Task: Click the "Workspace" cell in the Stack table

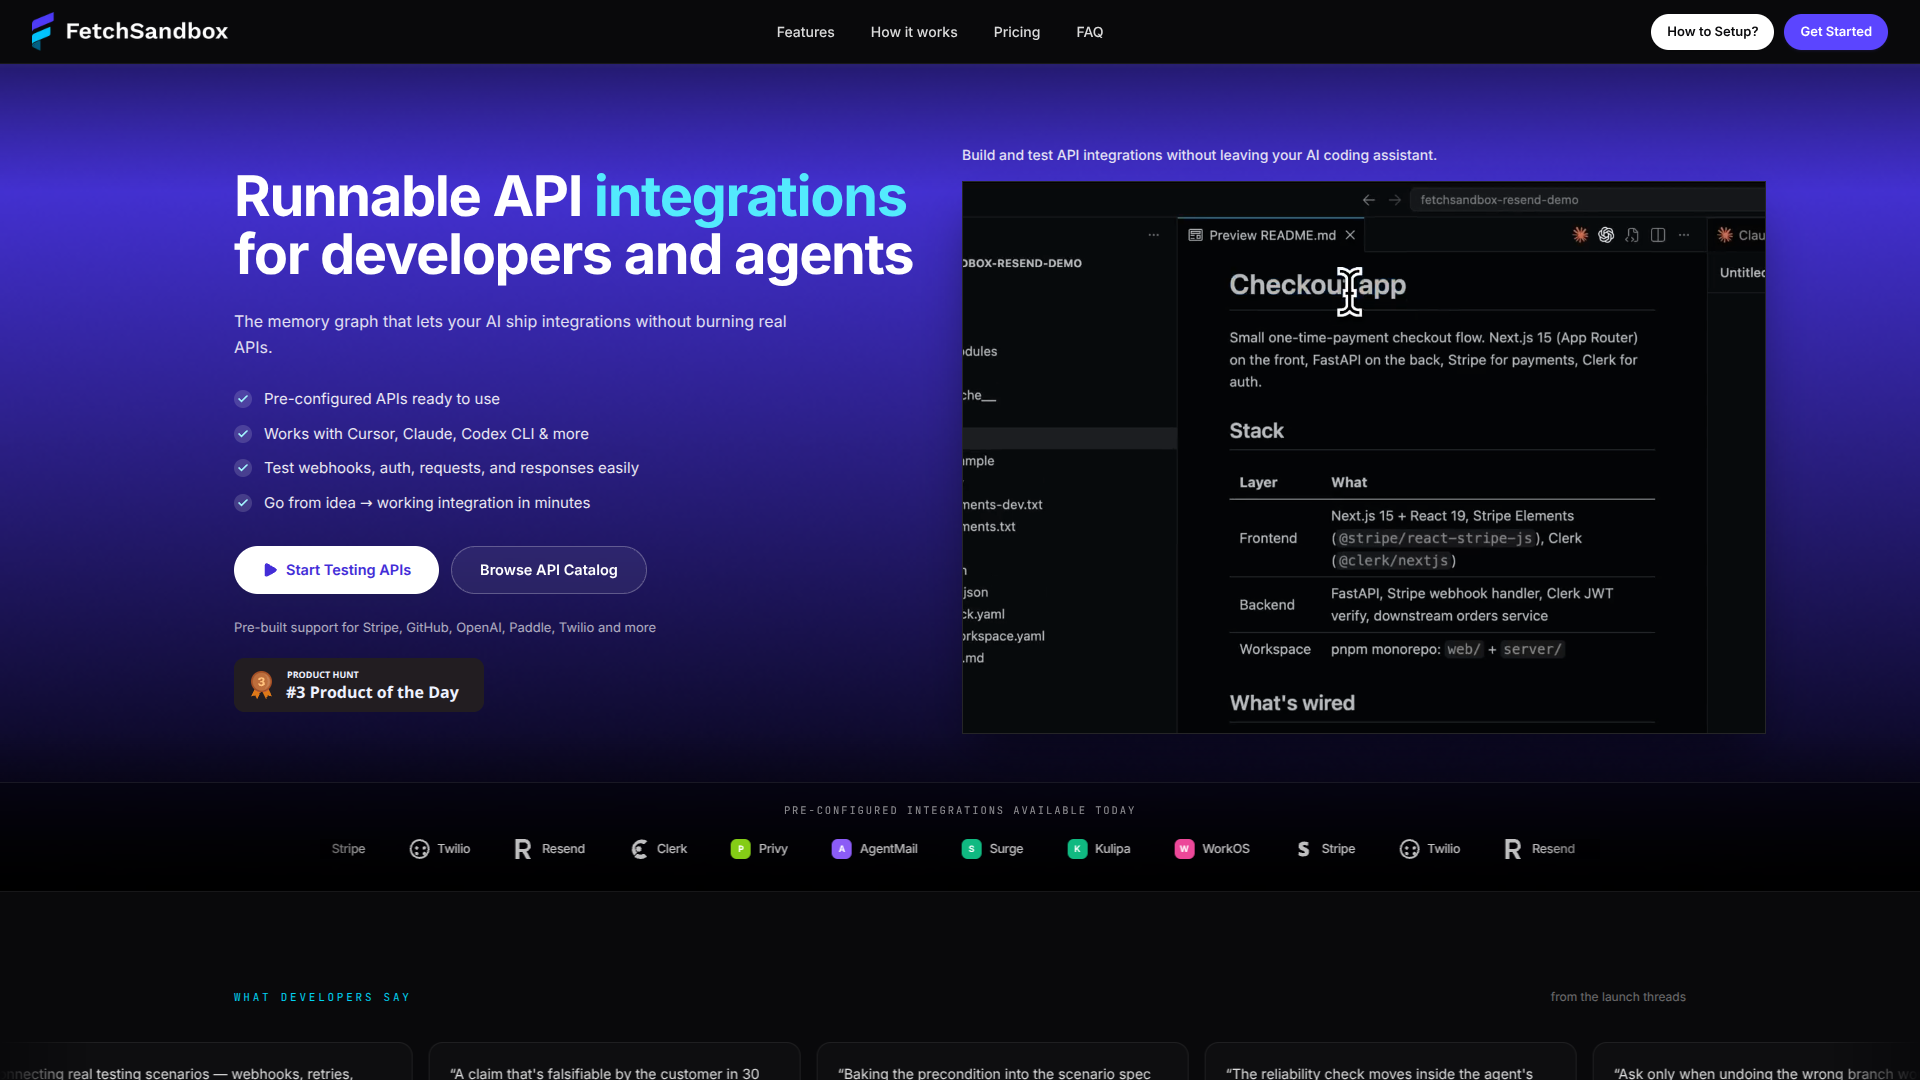Action: point(1275,649)
